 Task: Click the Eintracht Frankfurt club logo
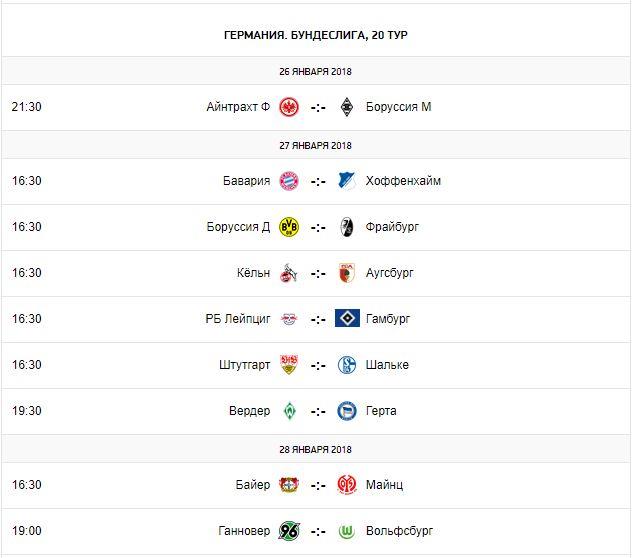coord(289,107)
